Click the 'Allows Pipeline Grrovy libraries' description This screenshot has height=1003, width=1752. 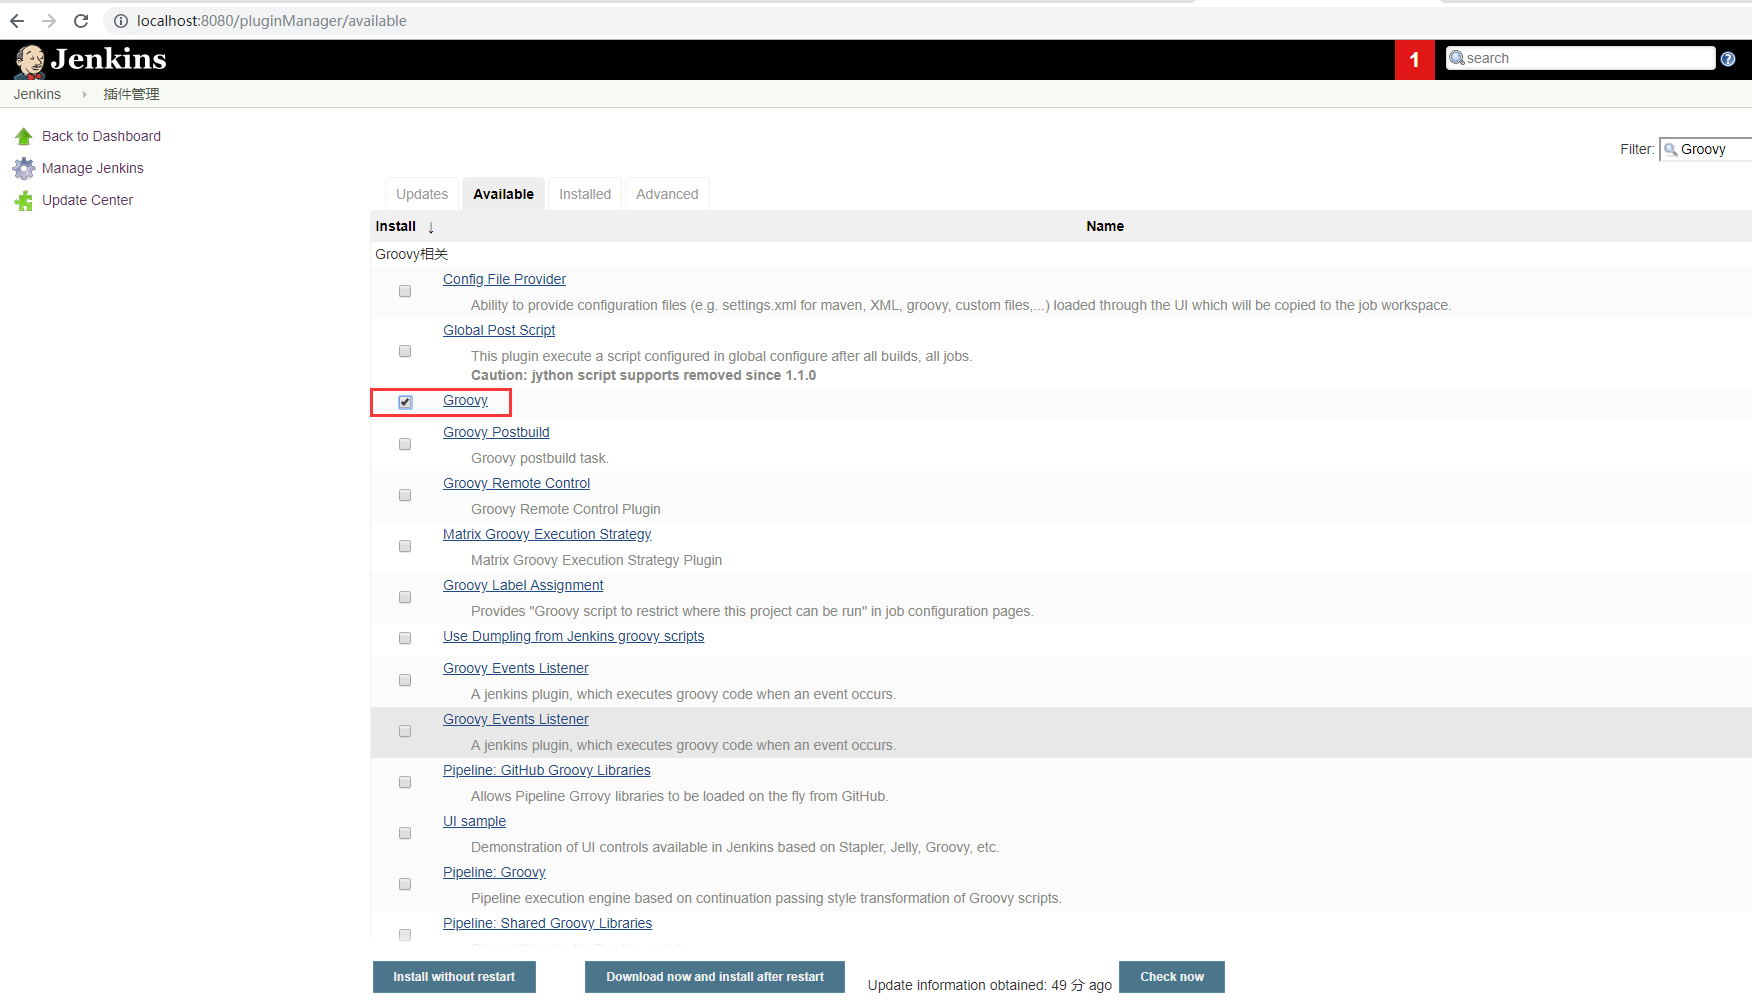[679, 796]
